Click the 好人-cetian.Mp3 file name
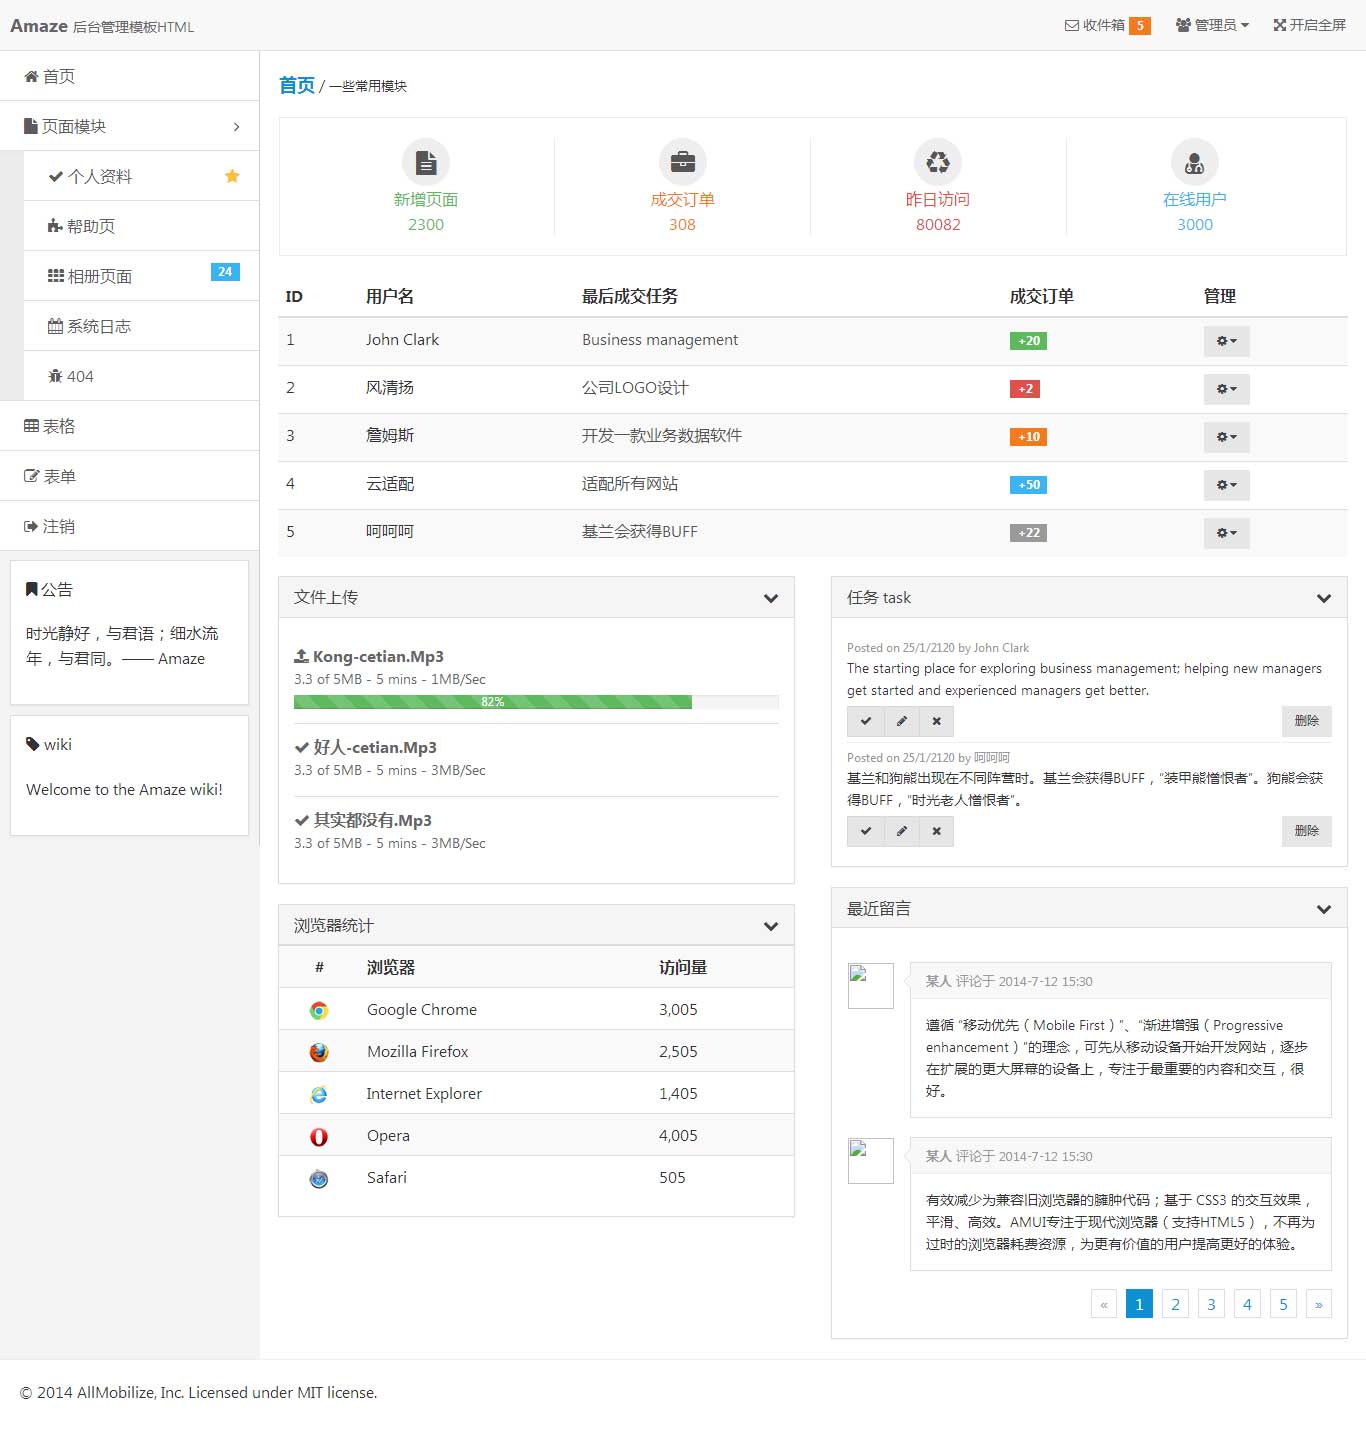The height and width of the screenshot is (1446, 1366). click(x=375, y=747)
